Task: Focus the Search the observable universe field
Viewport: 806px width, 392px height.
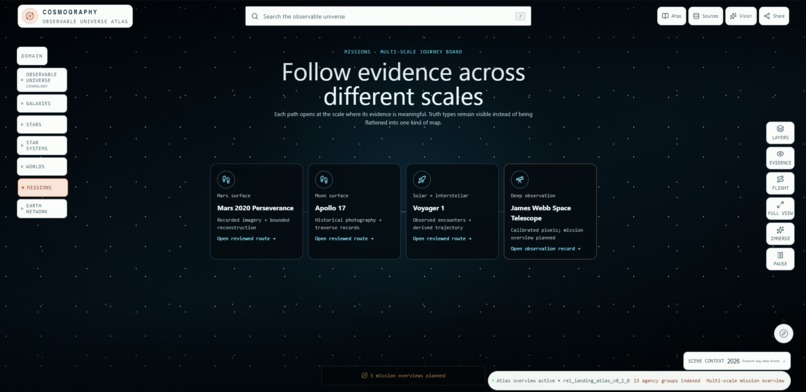Action: point(388,16)
